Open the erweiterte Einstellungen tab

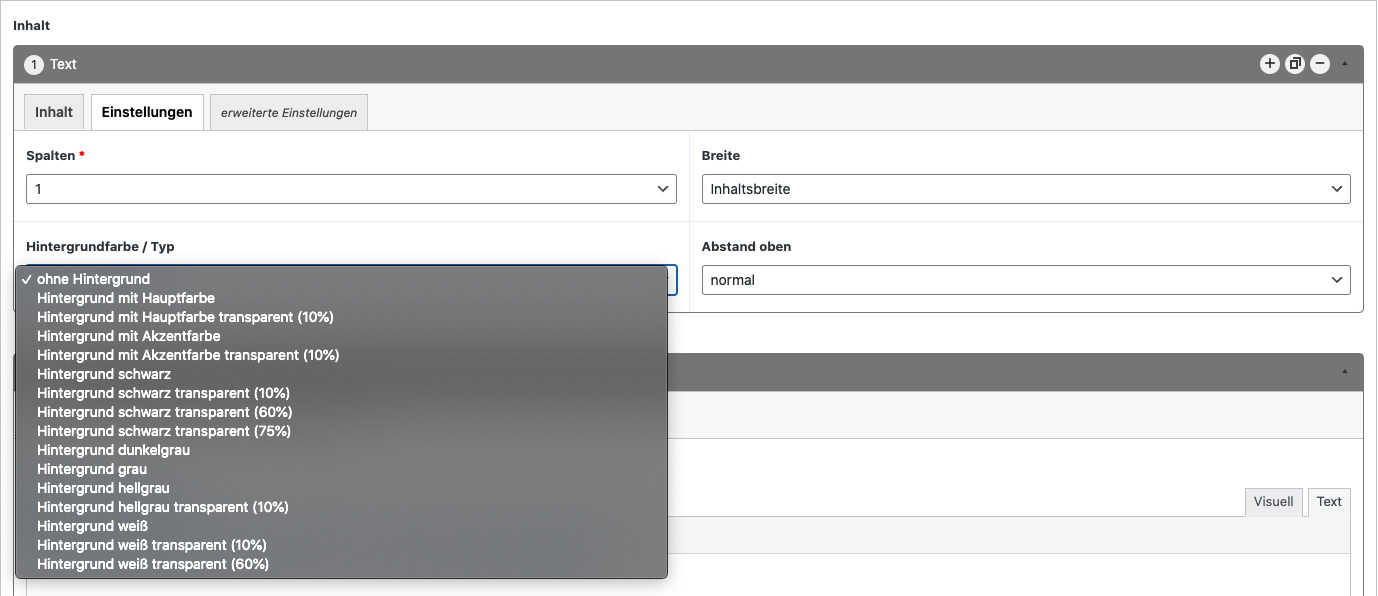coord(289,113)
